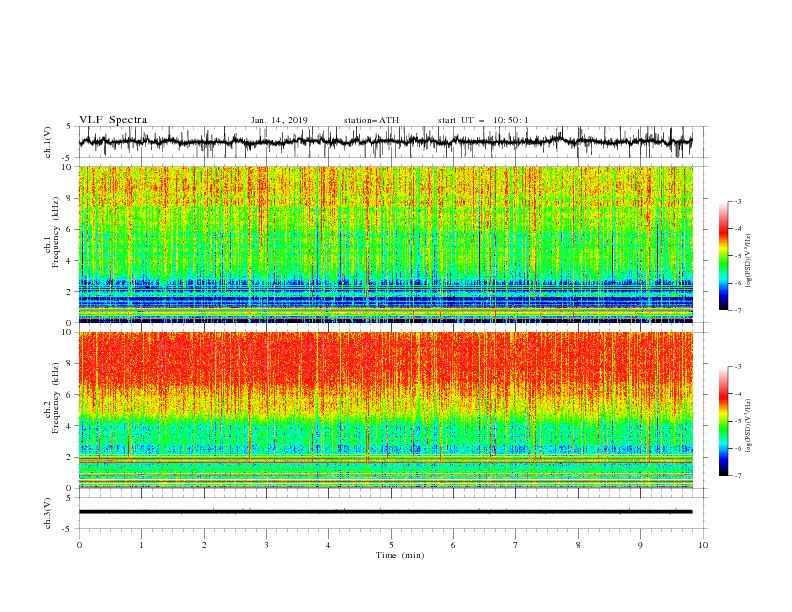Image resolution: width=792 pixels, height=612 pixels.
Task: Click the log(PSD) label beside ch.1 color bar
Action: [749, 261]
